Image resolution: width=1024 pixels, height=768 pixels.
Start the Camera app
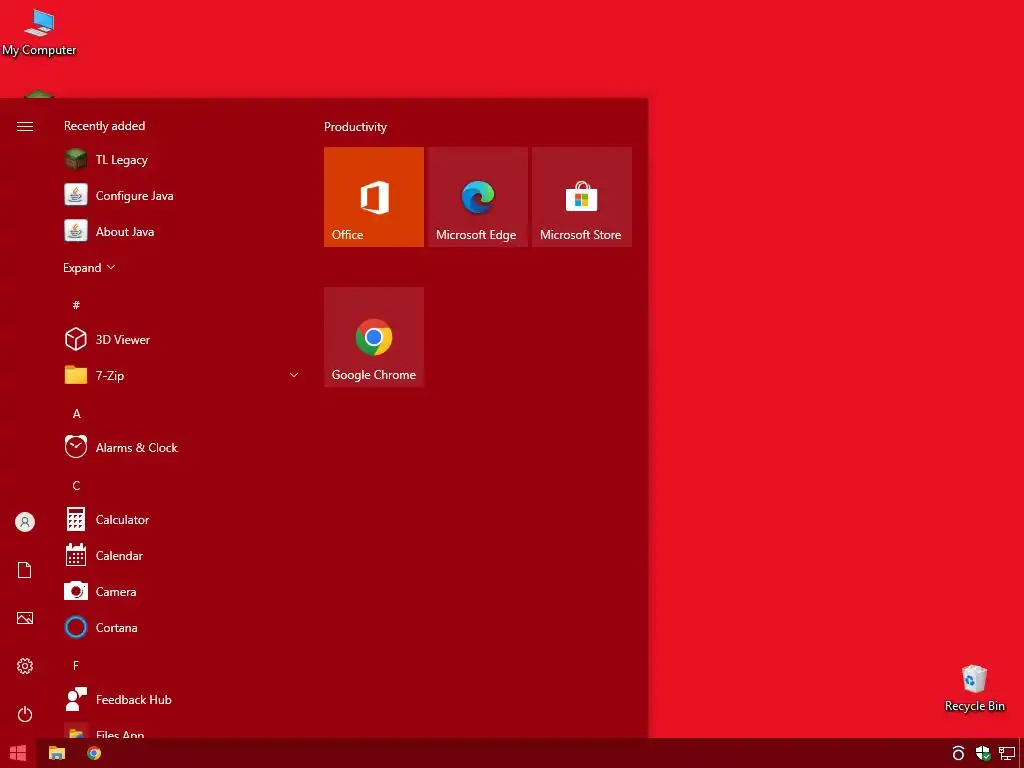pos(181,591)
